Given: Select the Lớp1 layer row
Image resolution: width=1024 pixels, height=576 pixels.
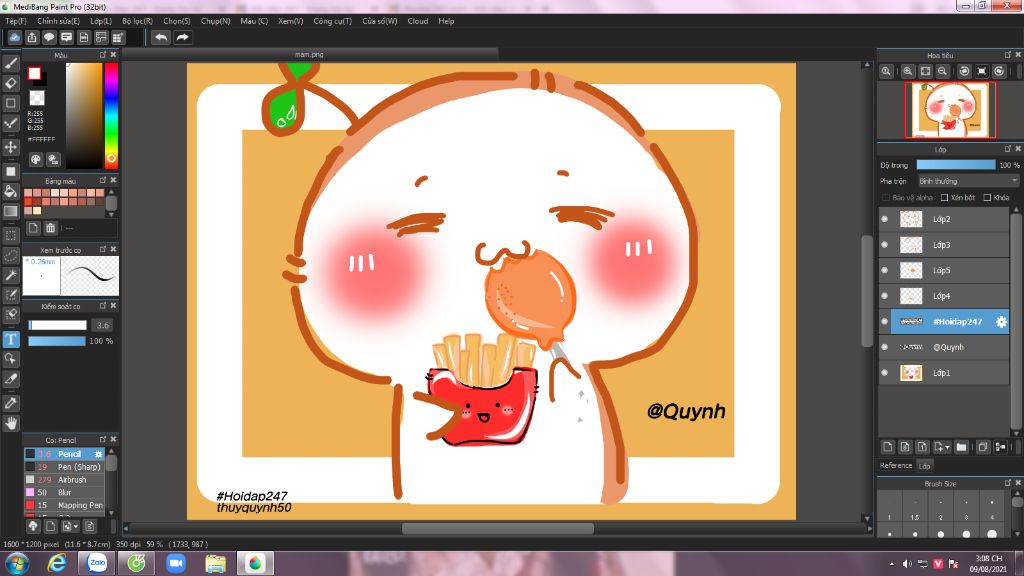Looking at the screenshot, I should [944, 373].
